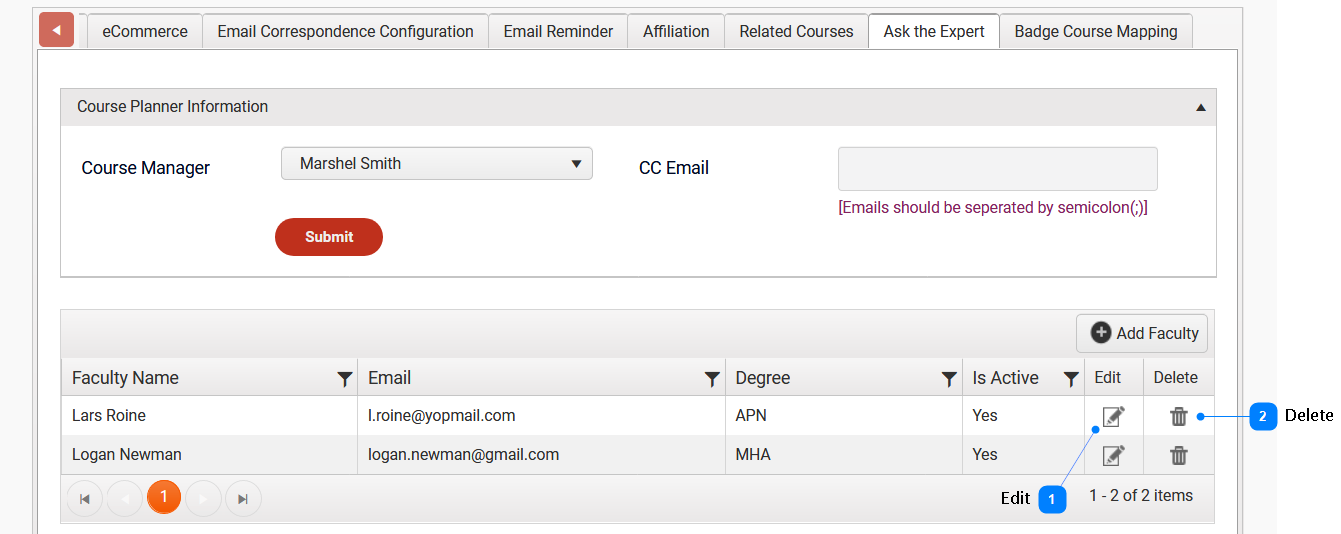Viewport: 1341px width, 534px height.
Task: Open the Email column filter
Action: tap(712, 379)
